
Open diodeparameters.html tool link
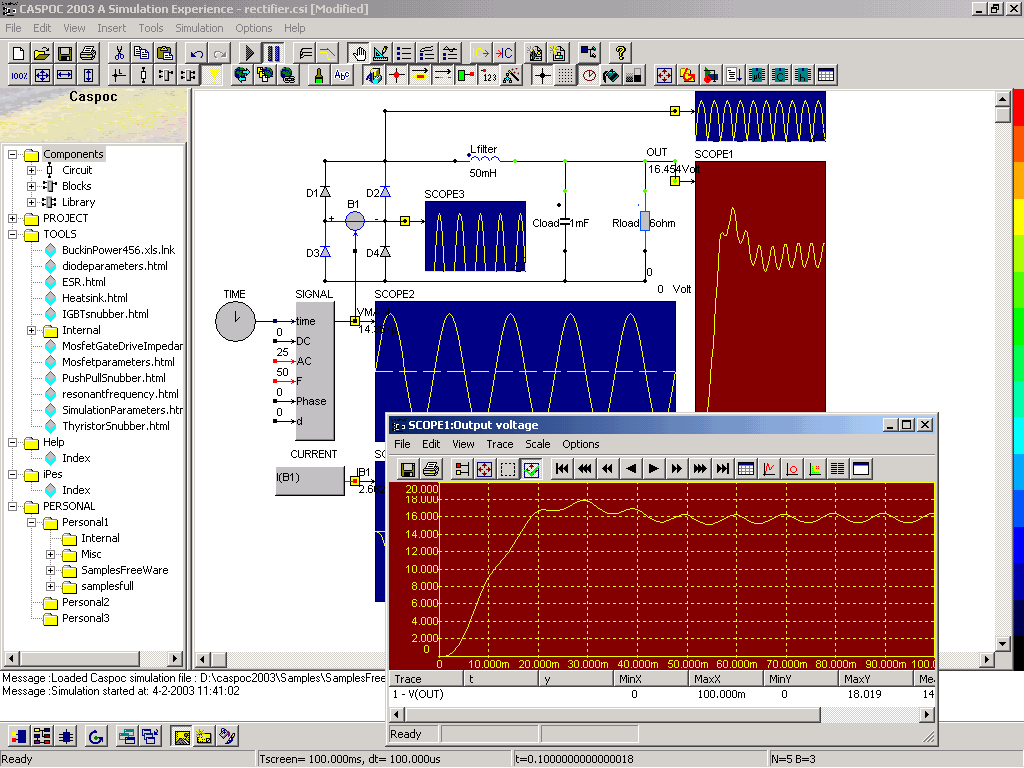pos(114,266)
